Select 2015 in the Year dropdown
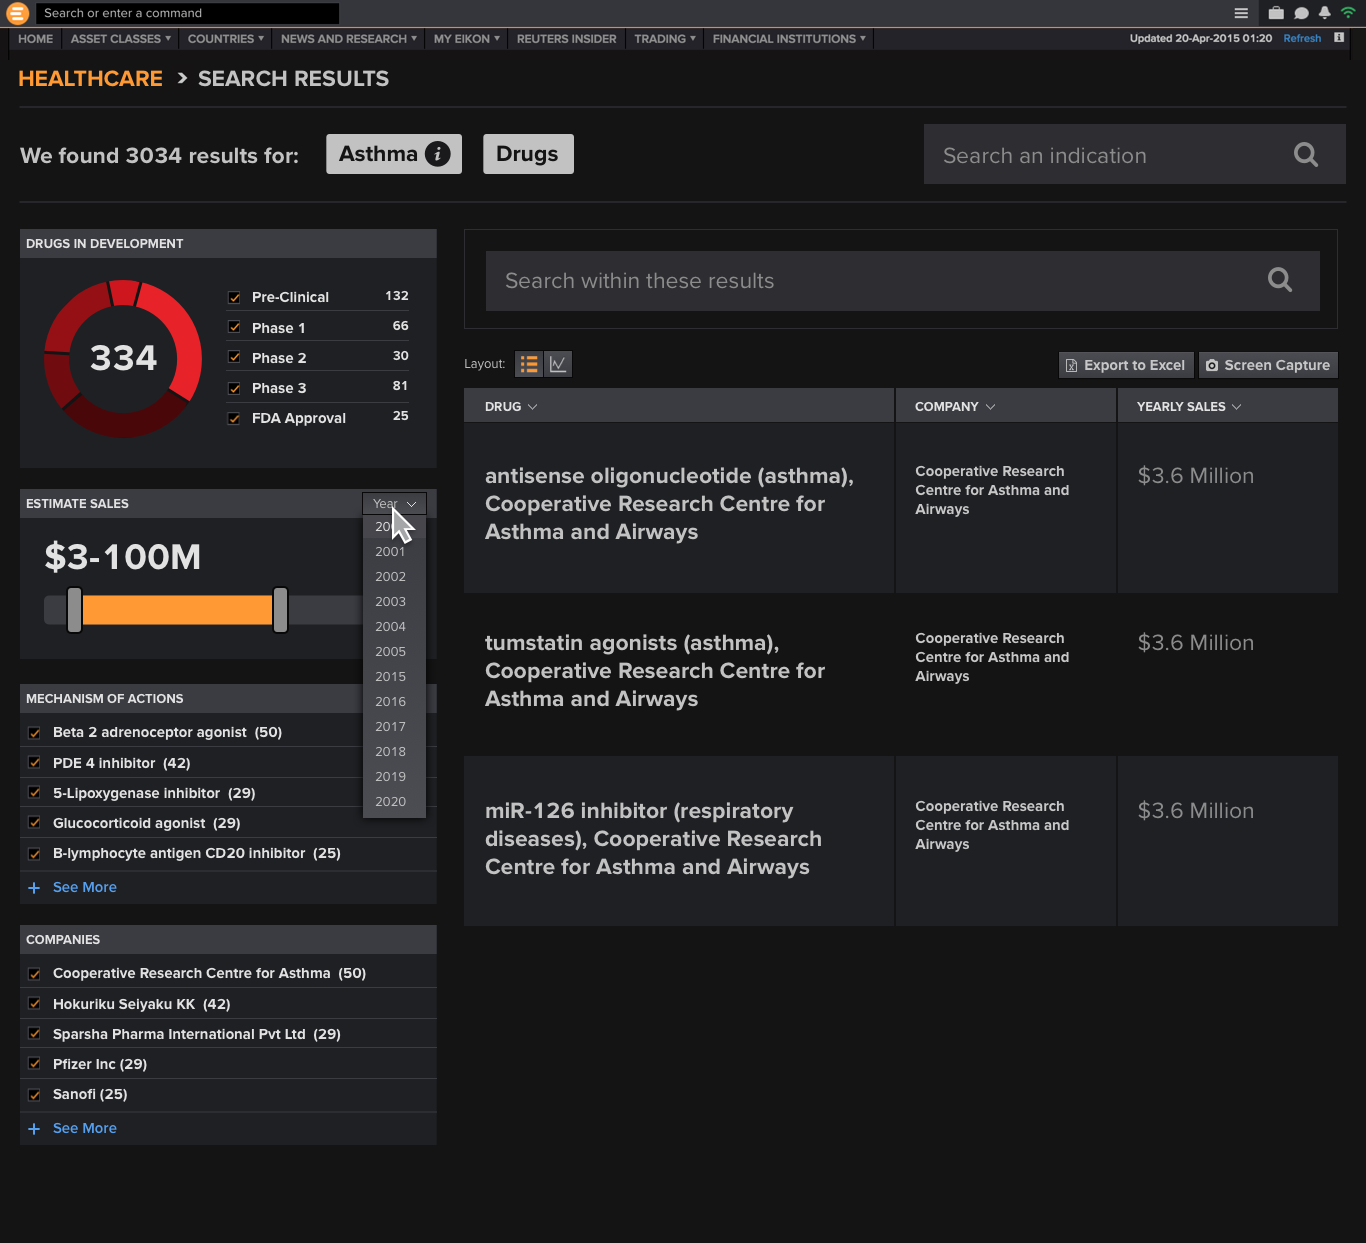1366x1243 pixels. point(390,676)
